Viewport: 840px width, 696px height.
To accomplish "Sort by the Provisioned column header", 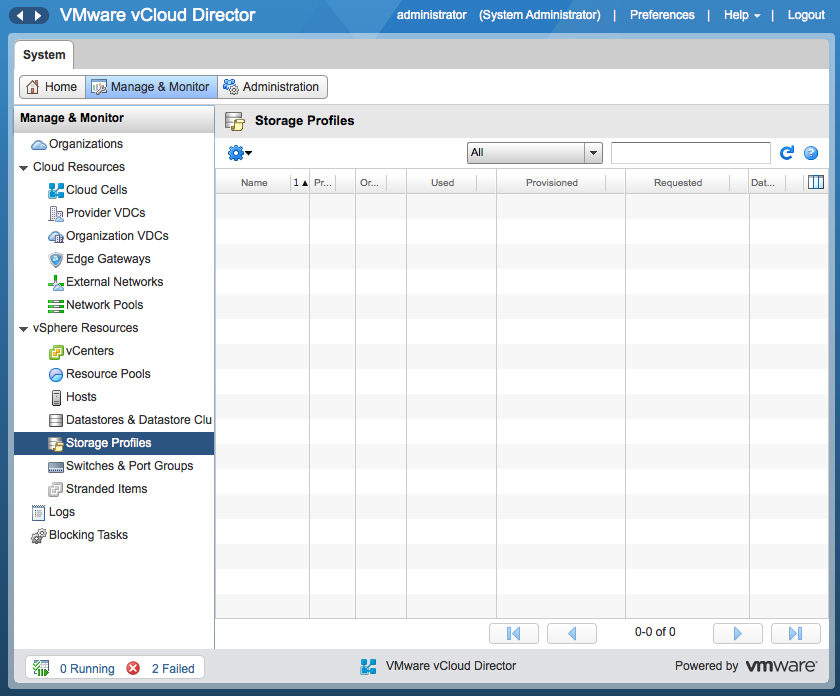I will 552,183.
